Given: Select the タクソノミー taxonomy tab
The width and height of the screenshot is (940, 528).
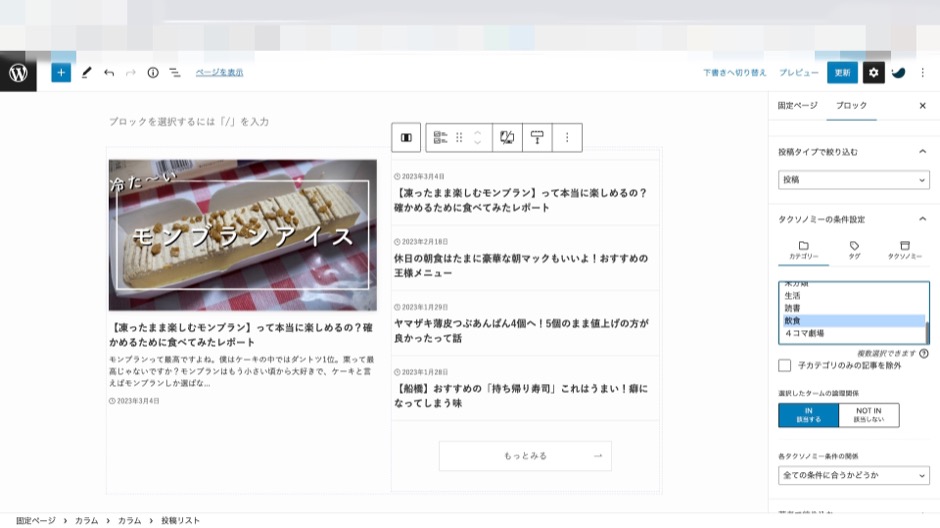Looking at the screenshot, I should [905, 250].
